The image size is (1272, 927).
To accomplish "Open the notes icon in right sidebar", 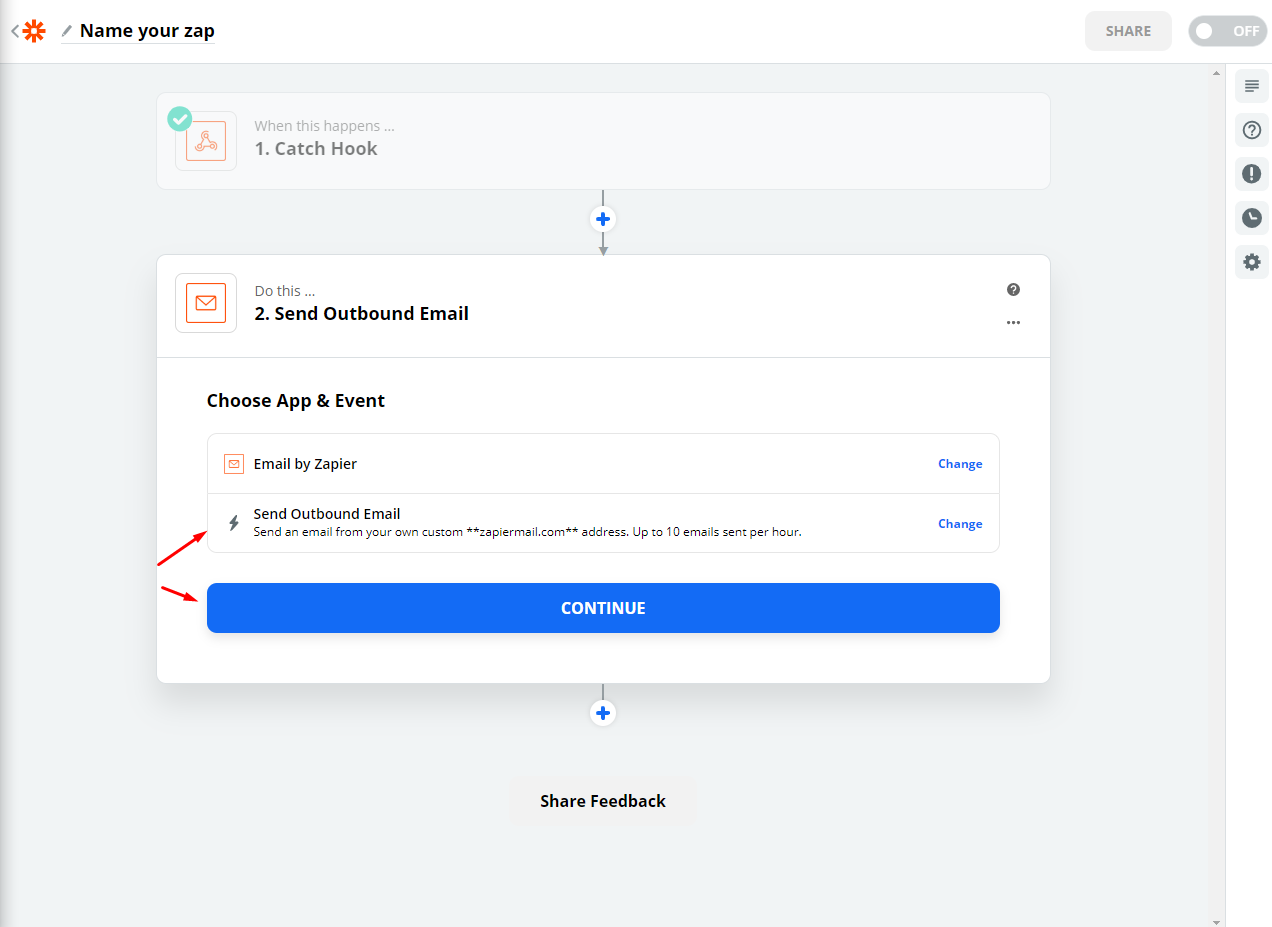I will coord(1251,86).
